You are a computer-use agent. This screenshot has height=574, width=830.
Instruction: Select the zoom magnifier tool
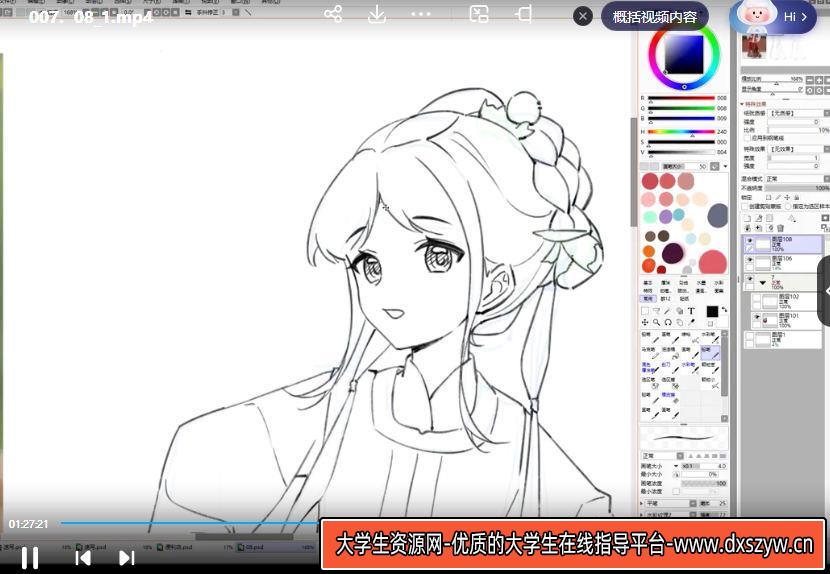pyautogui.click(x=656, y=322)
